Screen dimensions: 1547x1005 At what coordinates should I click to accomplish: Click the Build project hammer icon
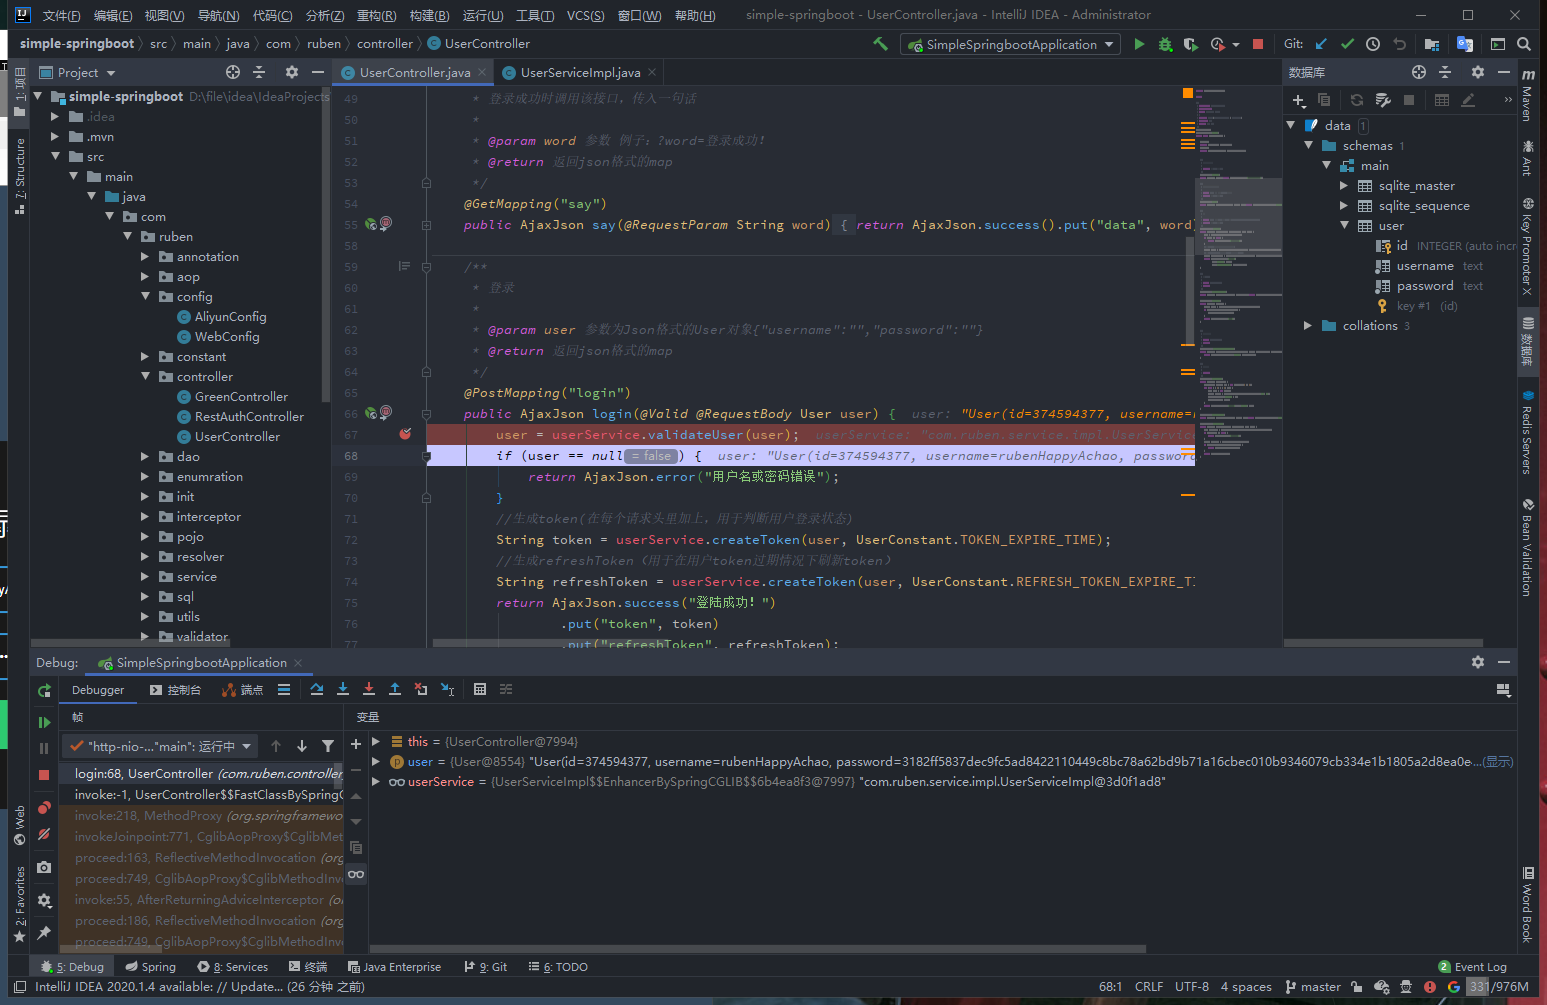[x=880, y=44]
